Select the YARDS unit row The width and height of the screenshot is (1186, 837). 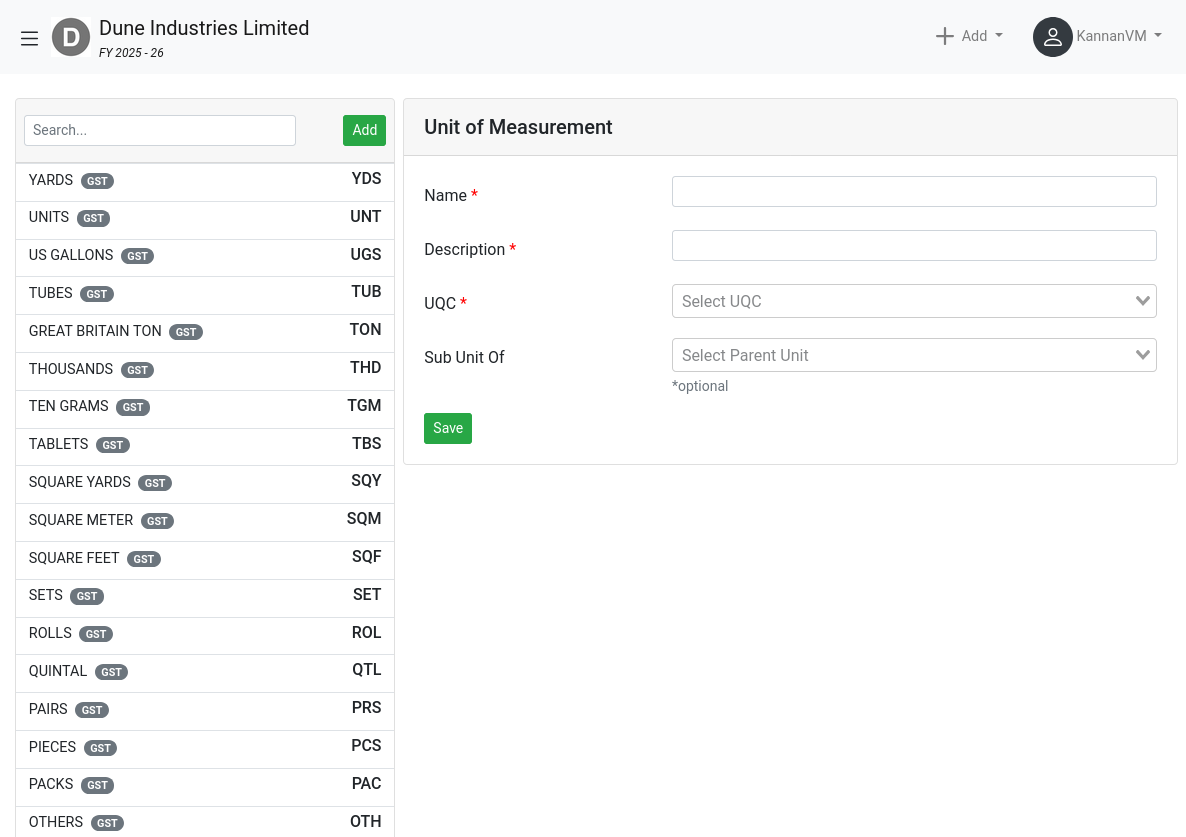(205, 182)
